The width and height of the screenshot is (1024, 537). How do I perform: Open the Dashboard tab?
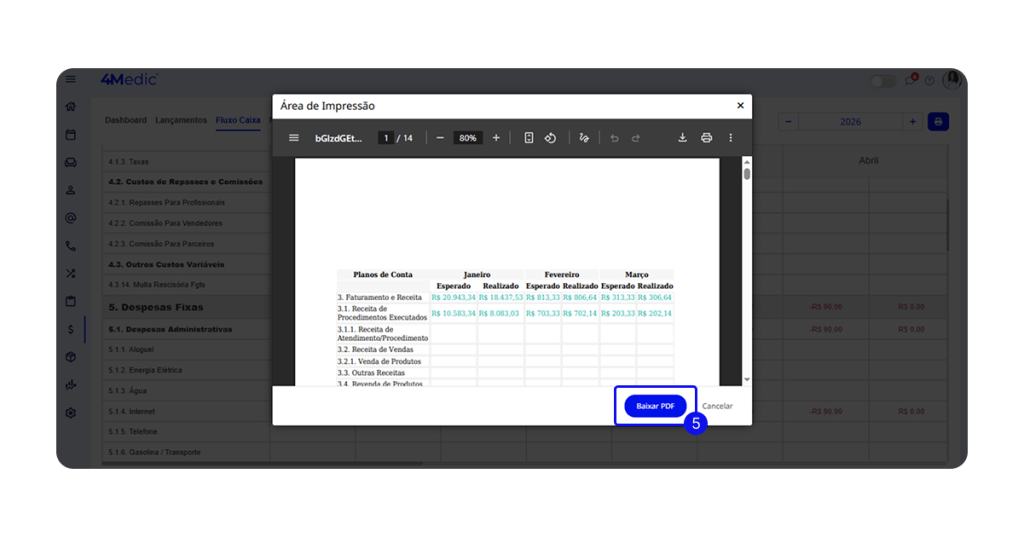(126, 120)
